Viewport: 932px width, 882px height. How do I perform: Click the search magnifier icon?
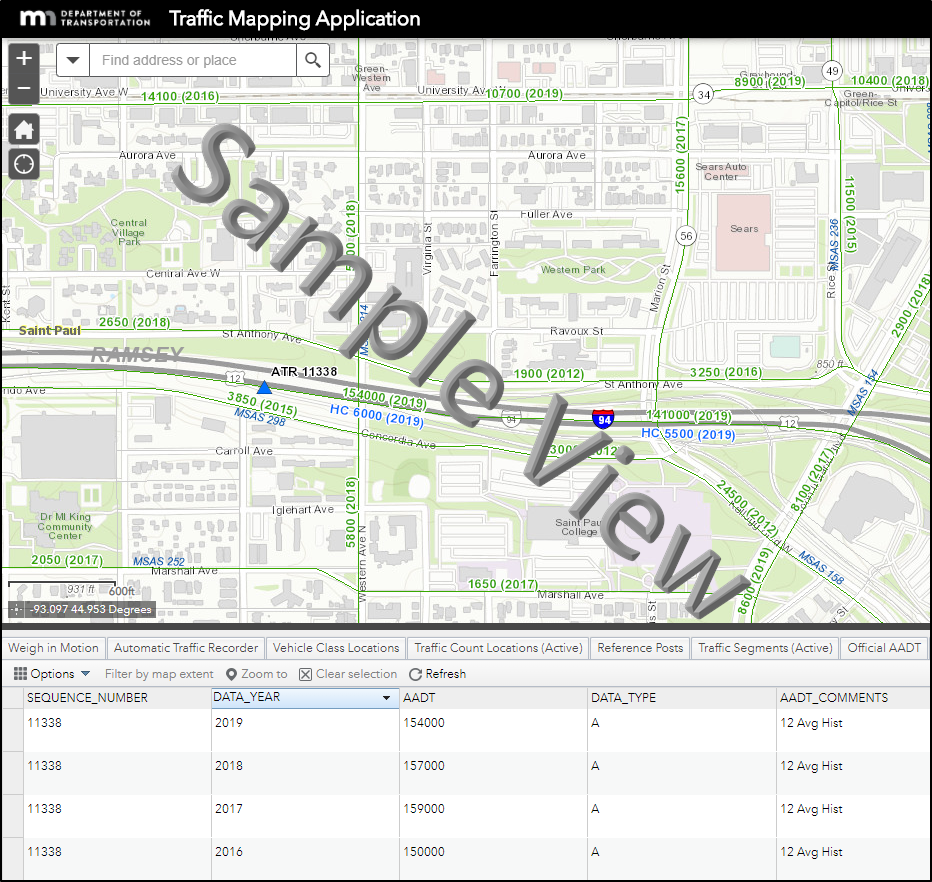[312, 60]
